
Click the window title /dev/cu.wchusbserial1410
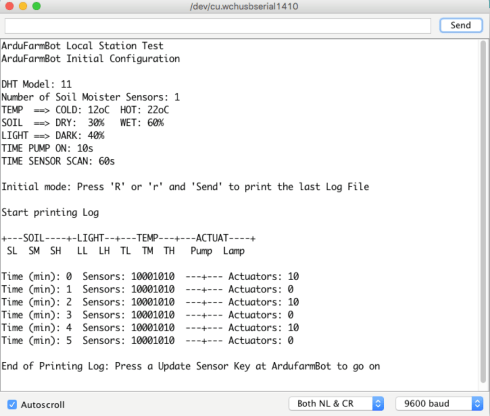click(244, 6)
